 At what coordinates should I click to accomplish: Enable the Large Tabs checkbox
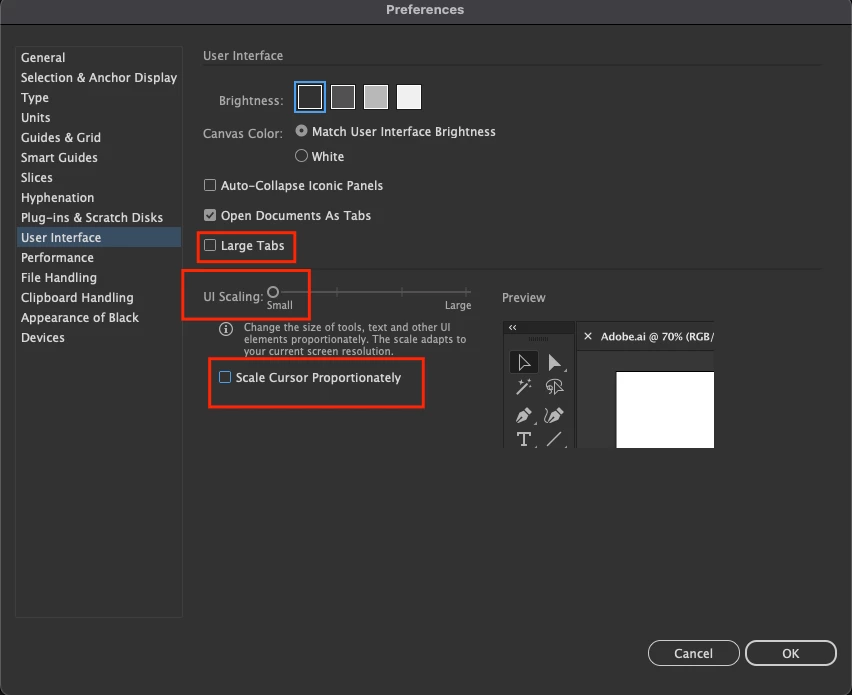pos(210,245)
